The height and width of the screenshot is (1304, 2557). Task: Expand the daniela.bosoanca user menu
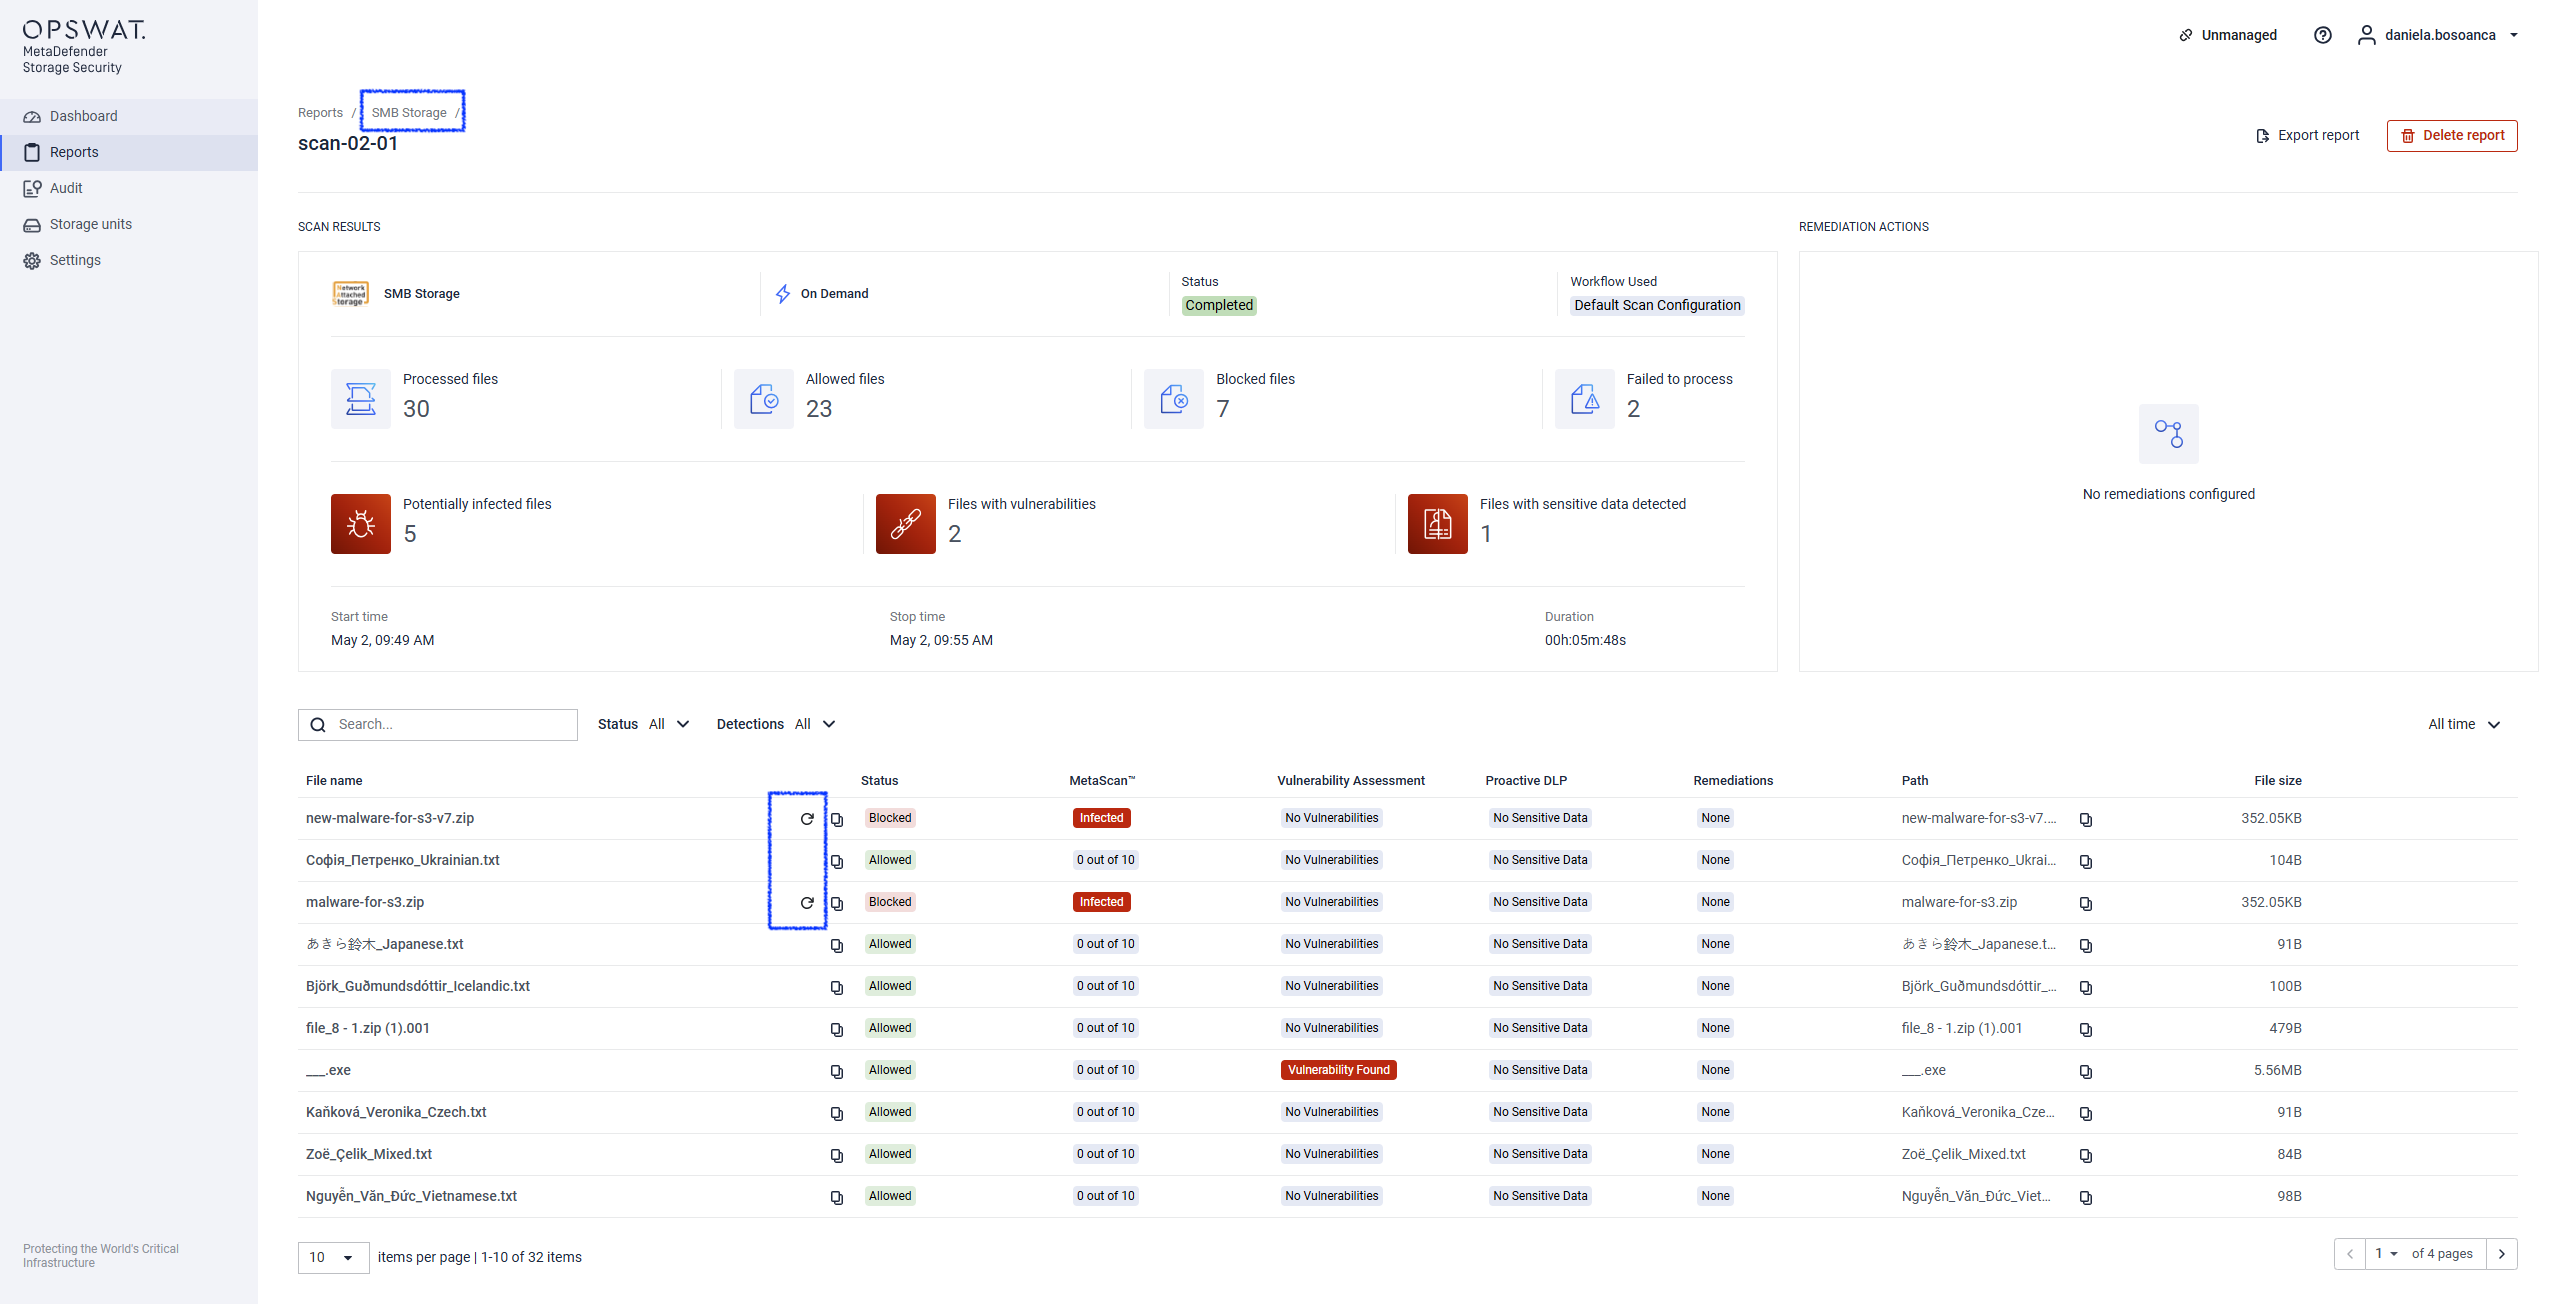pos(2437,35)
